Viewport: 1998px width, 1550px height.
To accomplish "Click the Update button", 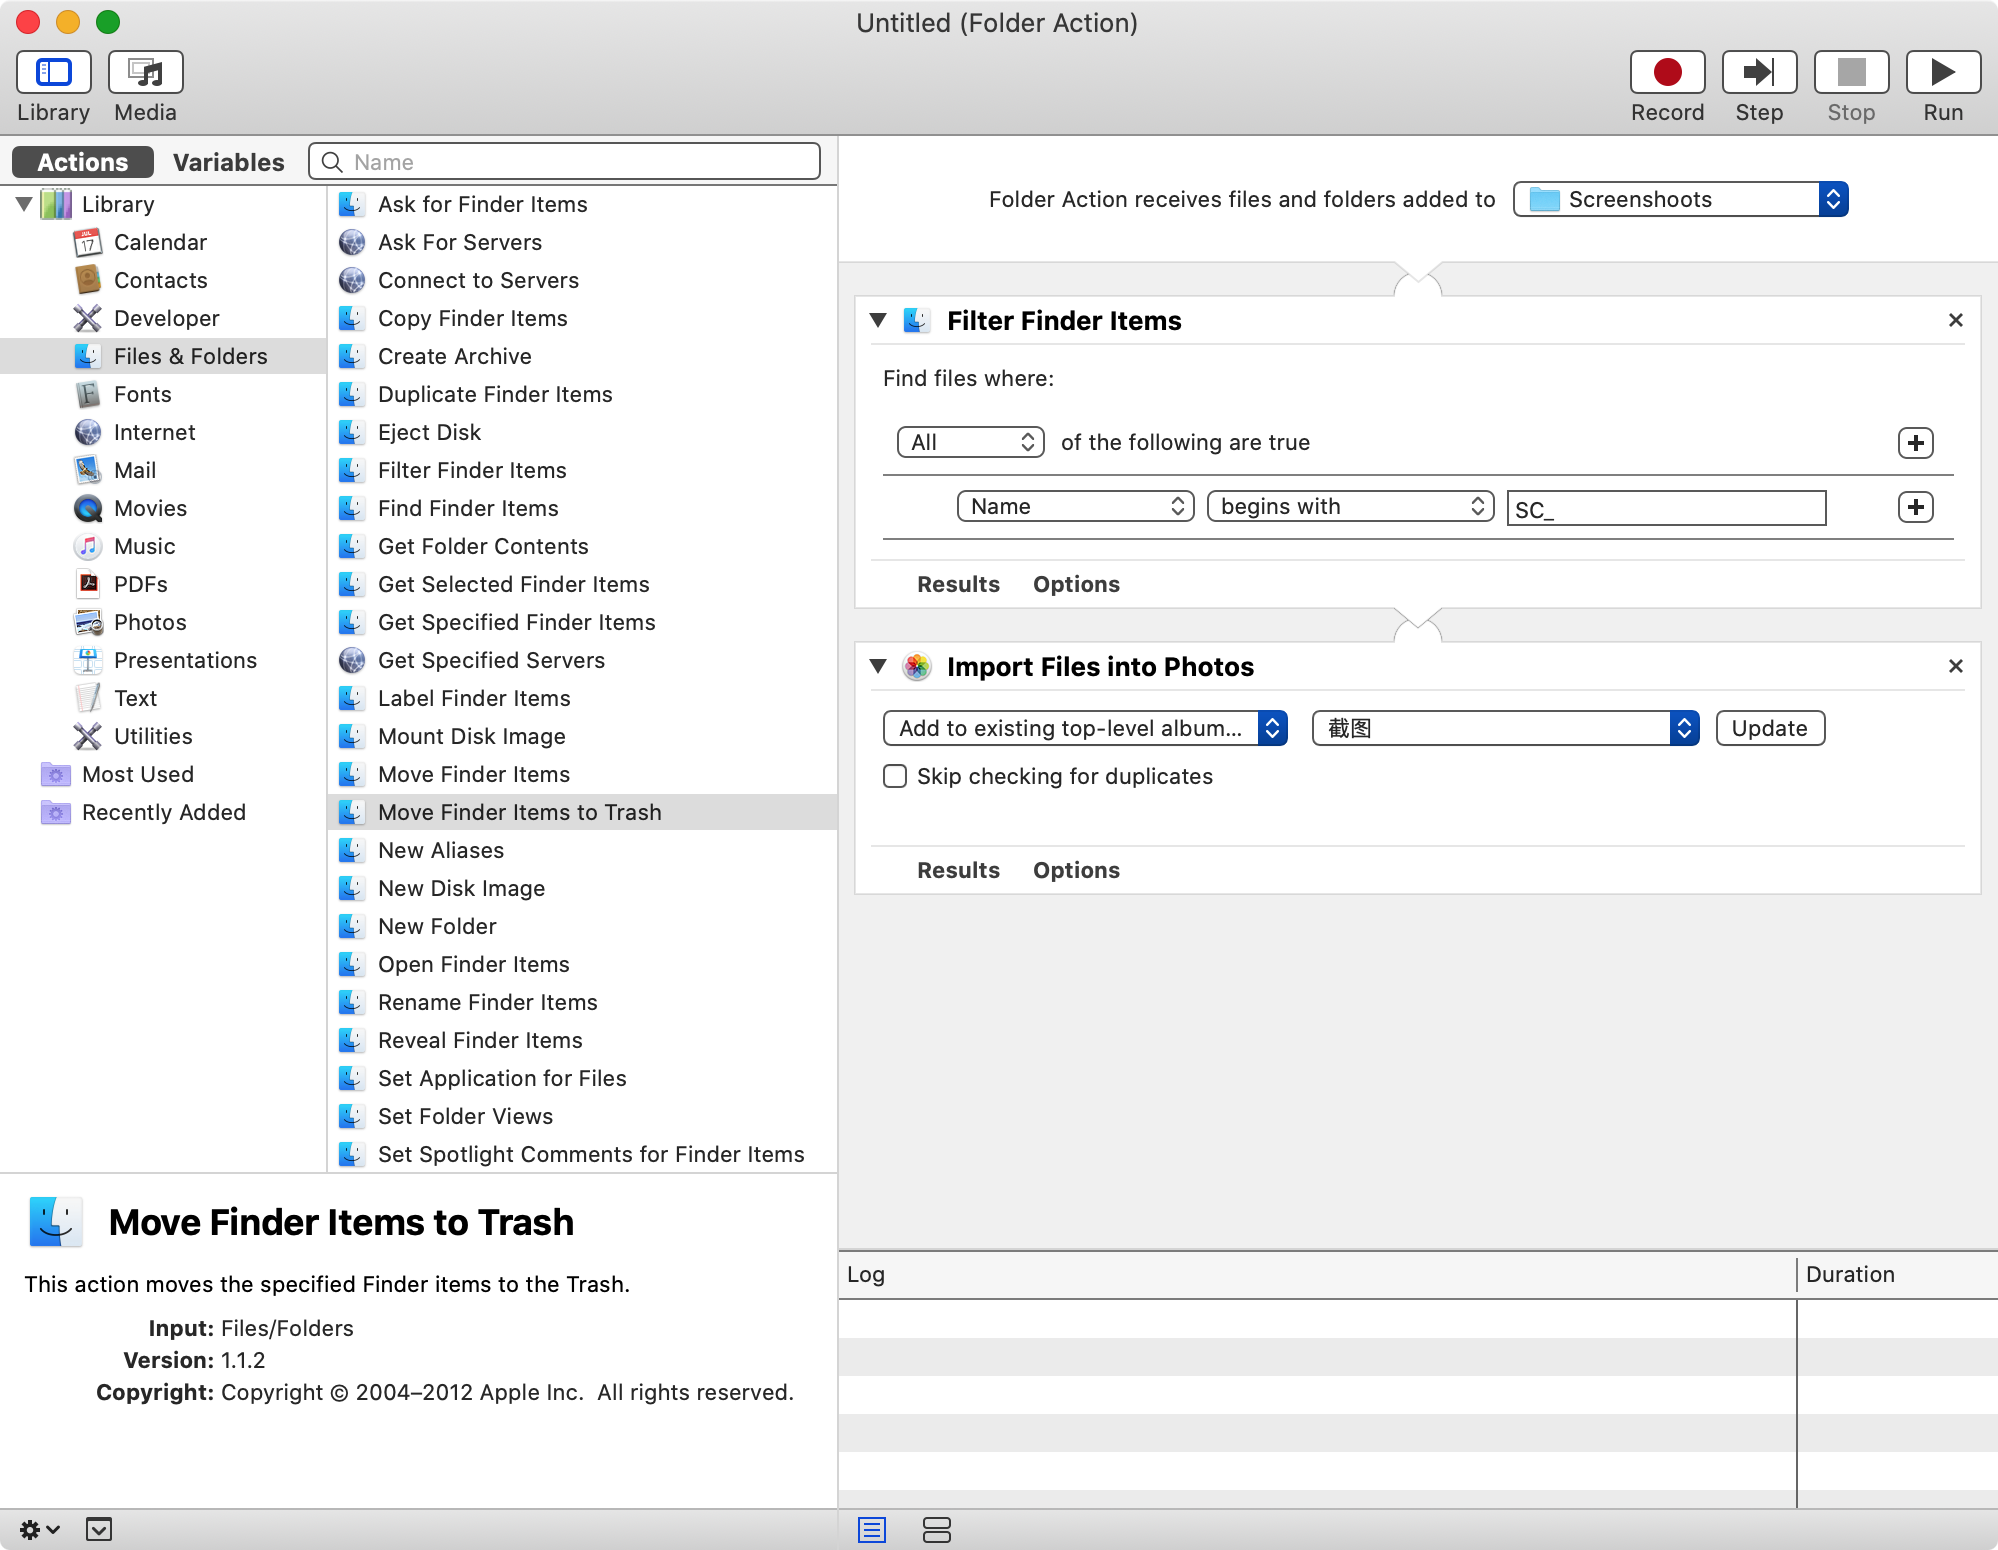I will [1769, 728].
